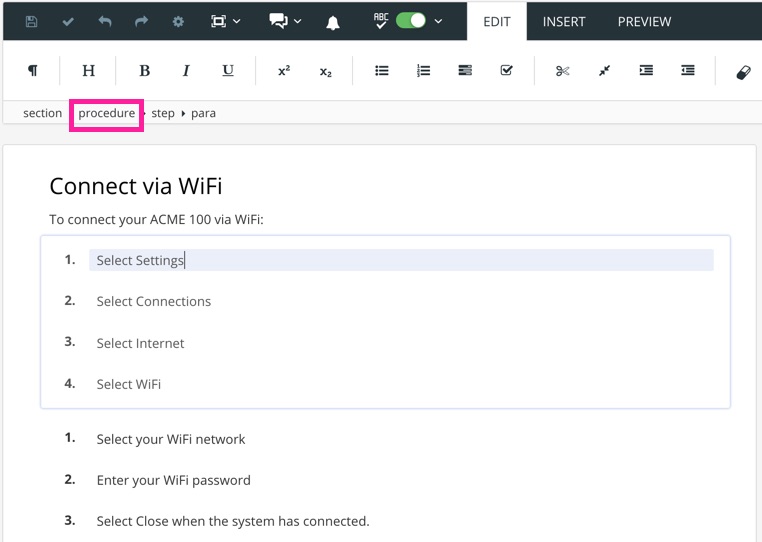Apply Bold formatting

point(144,71)
